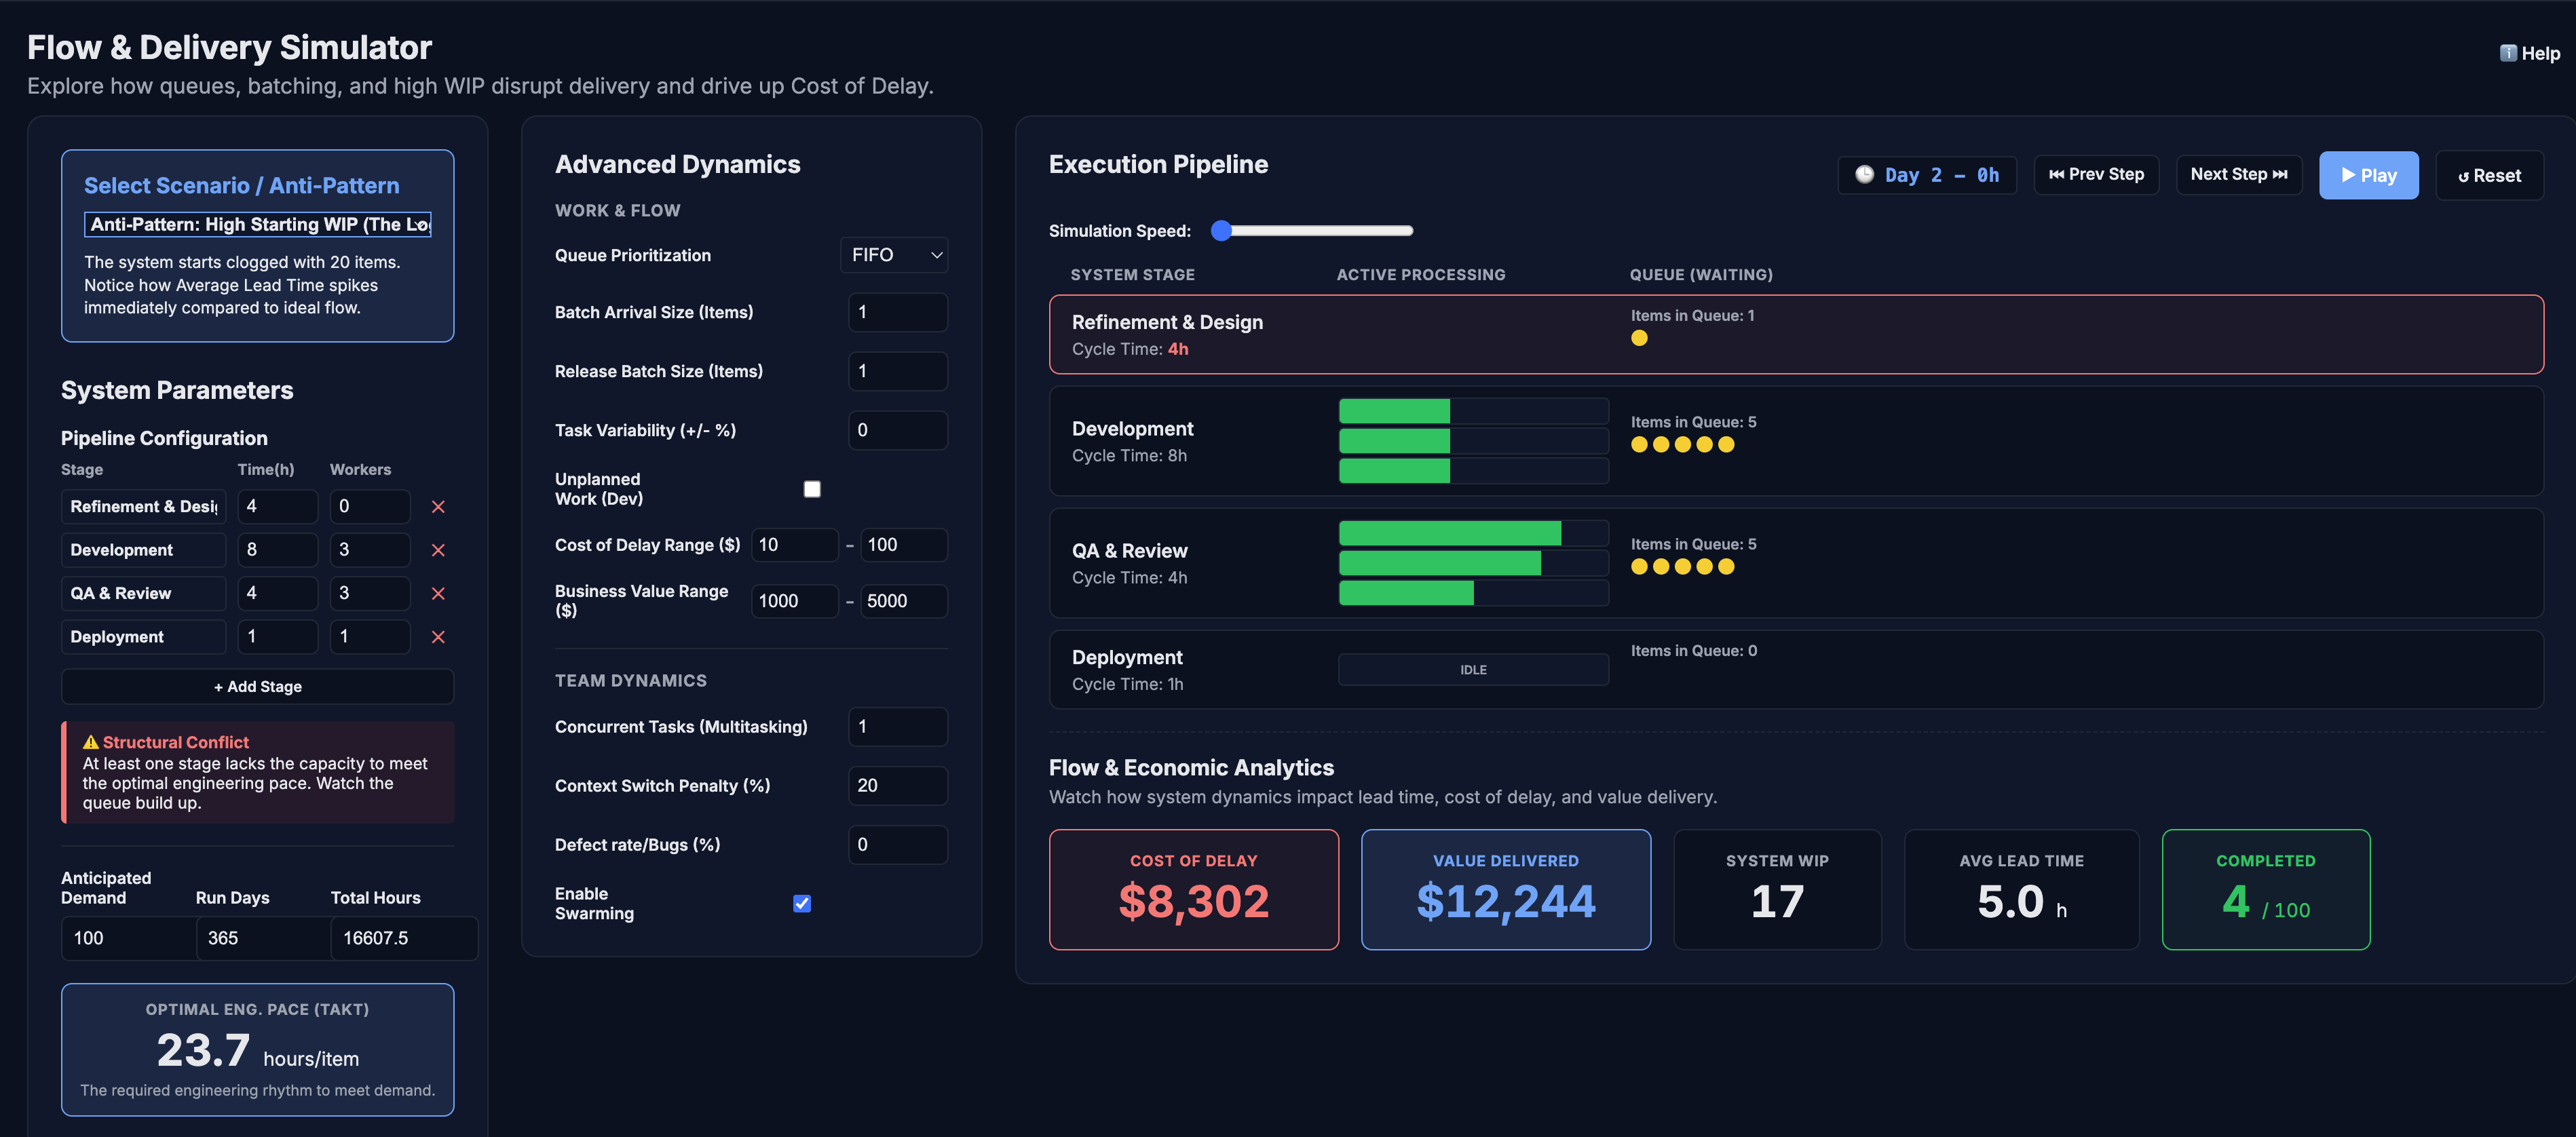Image resolution: width=2576 pixels, height=1137 pixels.
Task: Adjust the Simulation Speed slider handle
Action: pyautogui.click(x=1221, y=231)
